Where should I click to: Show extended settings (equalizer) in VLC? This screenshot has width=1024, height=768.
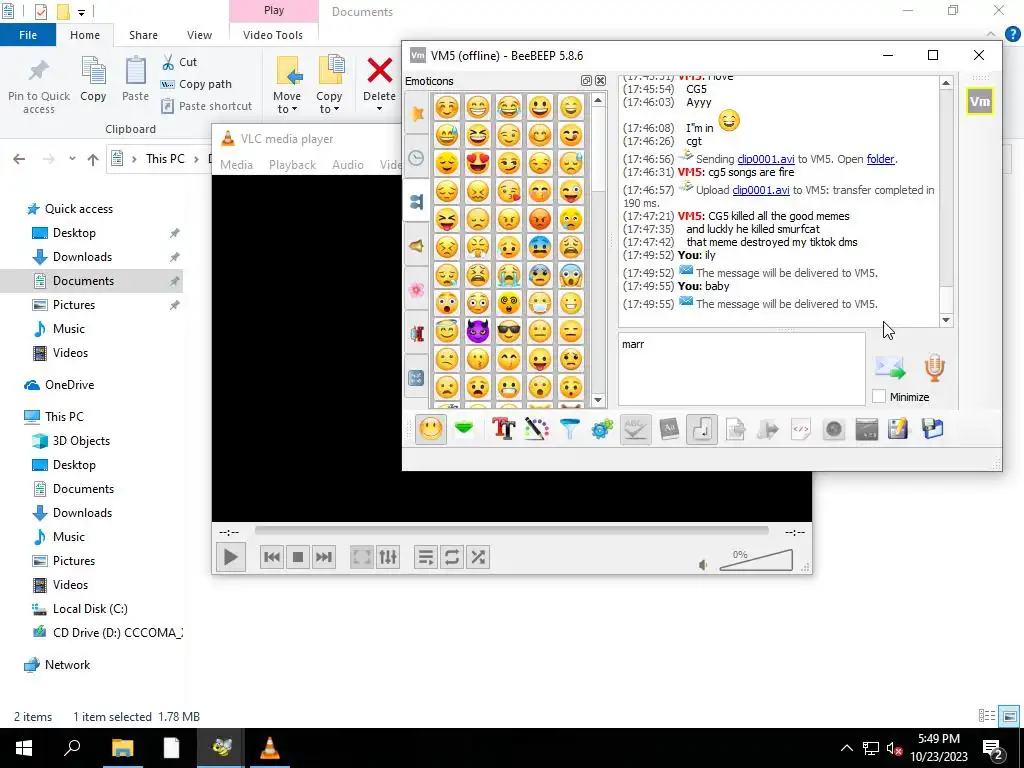pos(388,557)
